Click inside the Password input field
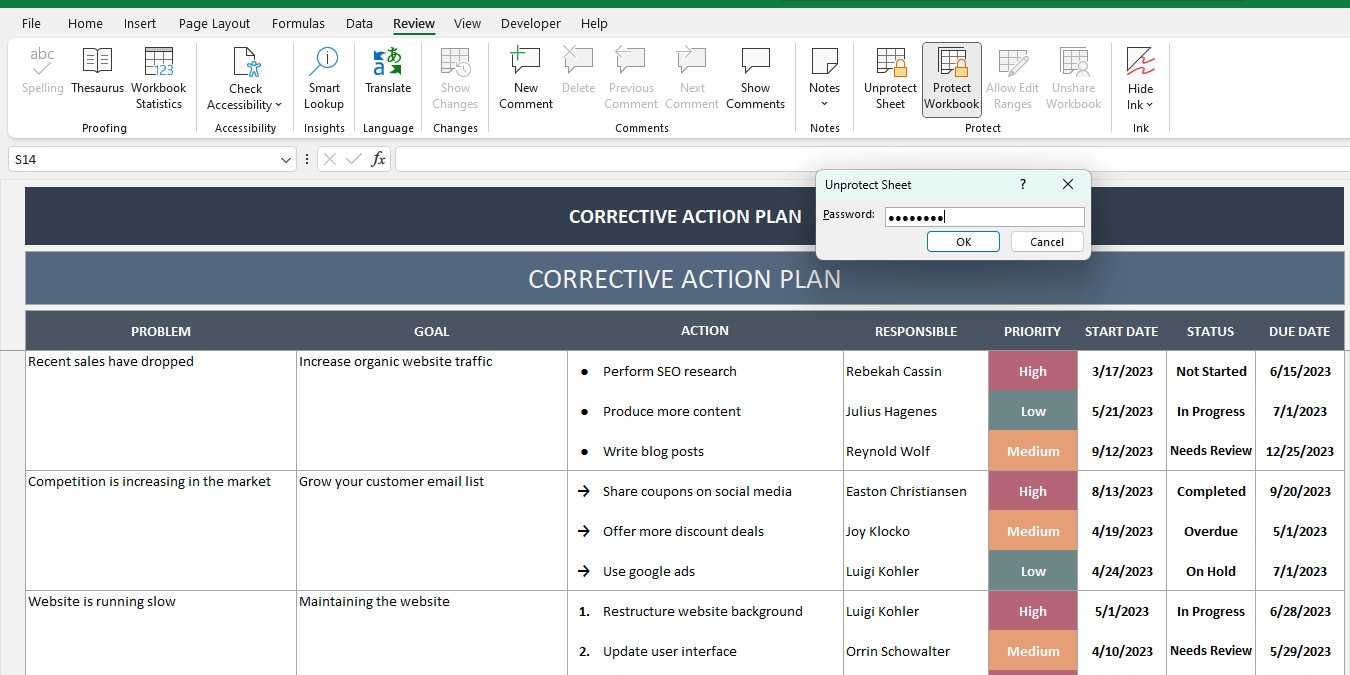 tap(983, 216)
